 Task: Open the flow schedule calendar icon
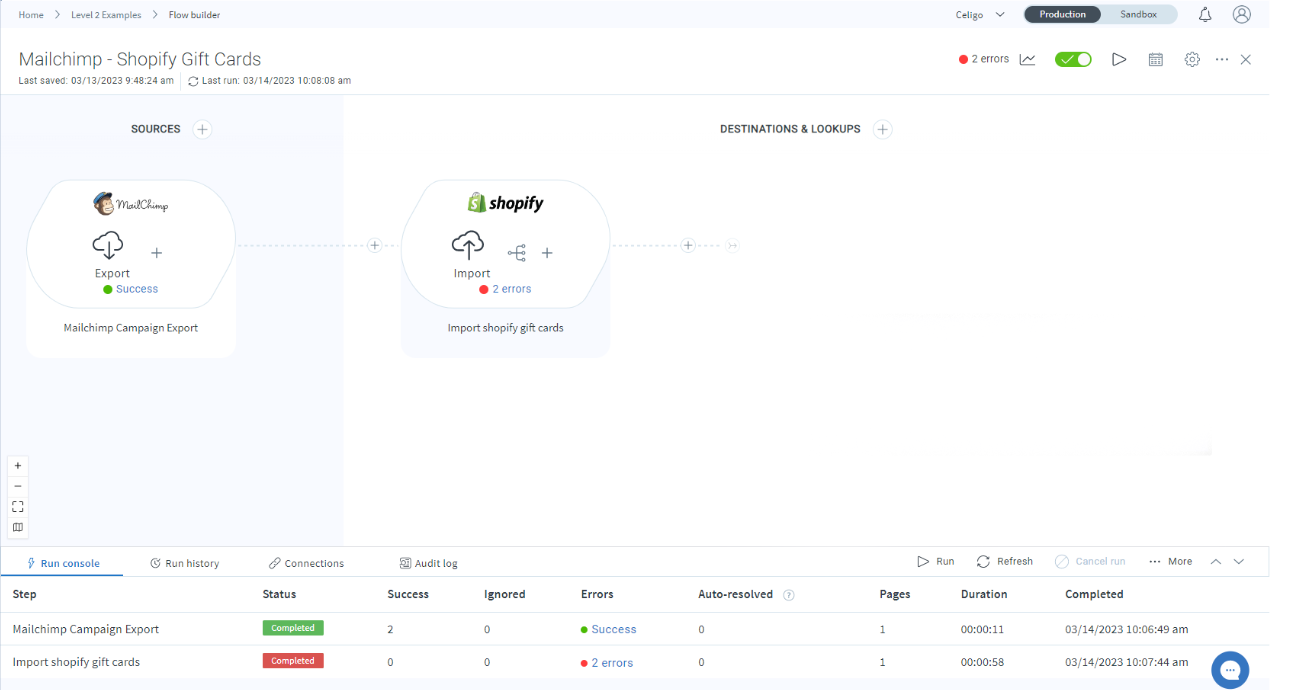click(x=1155, y=59)
